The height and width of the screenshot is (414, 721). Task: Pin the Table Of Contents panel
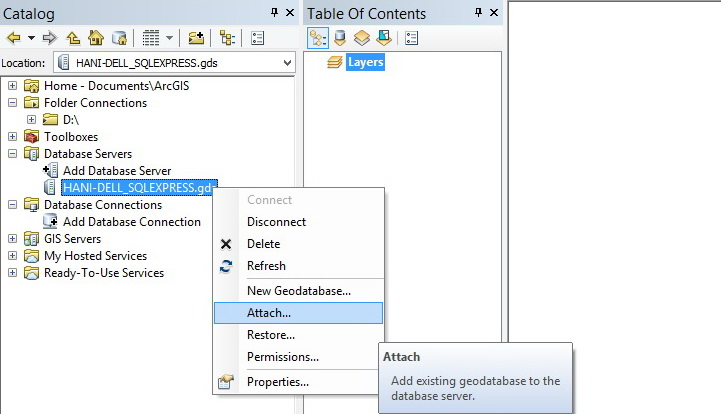click(479, 12)
